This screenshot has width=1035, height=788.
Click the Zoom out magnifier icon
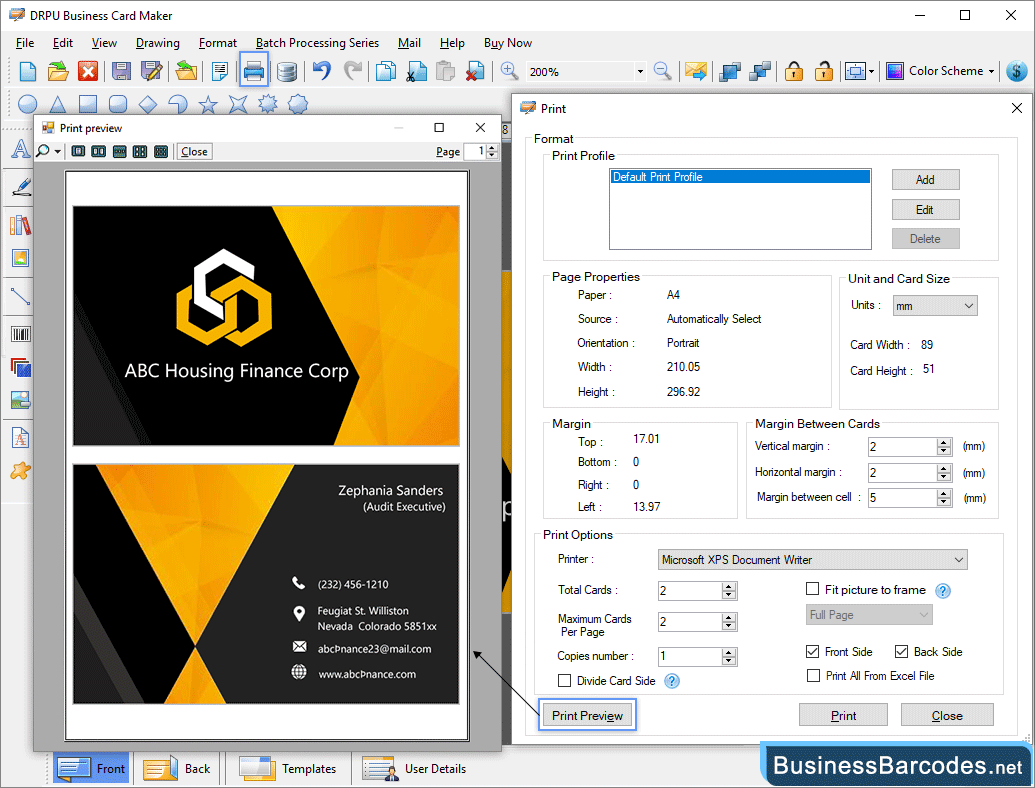(x=662, y=70)
